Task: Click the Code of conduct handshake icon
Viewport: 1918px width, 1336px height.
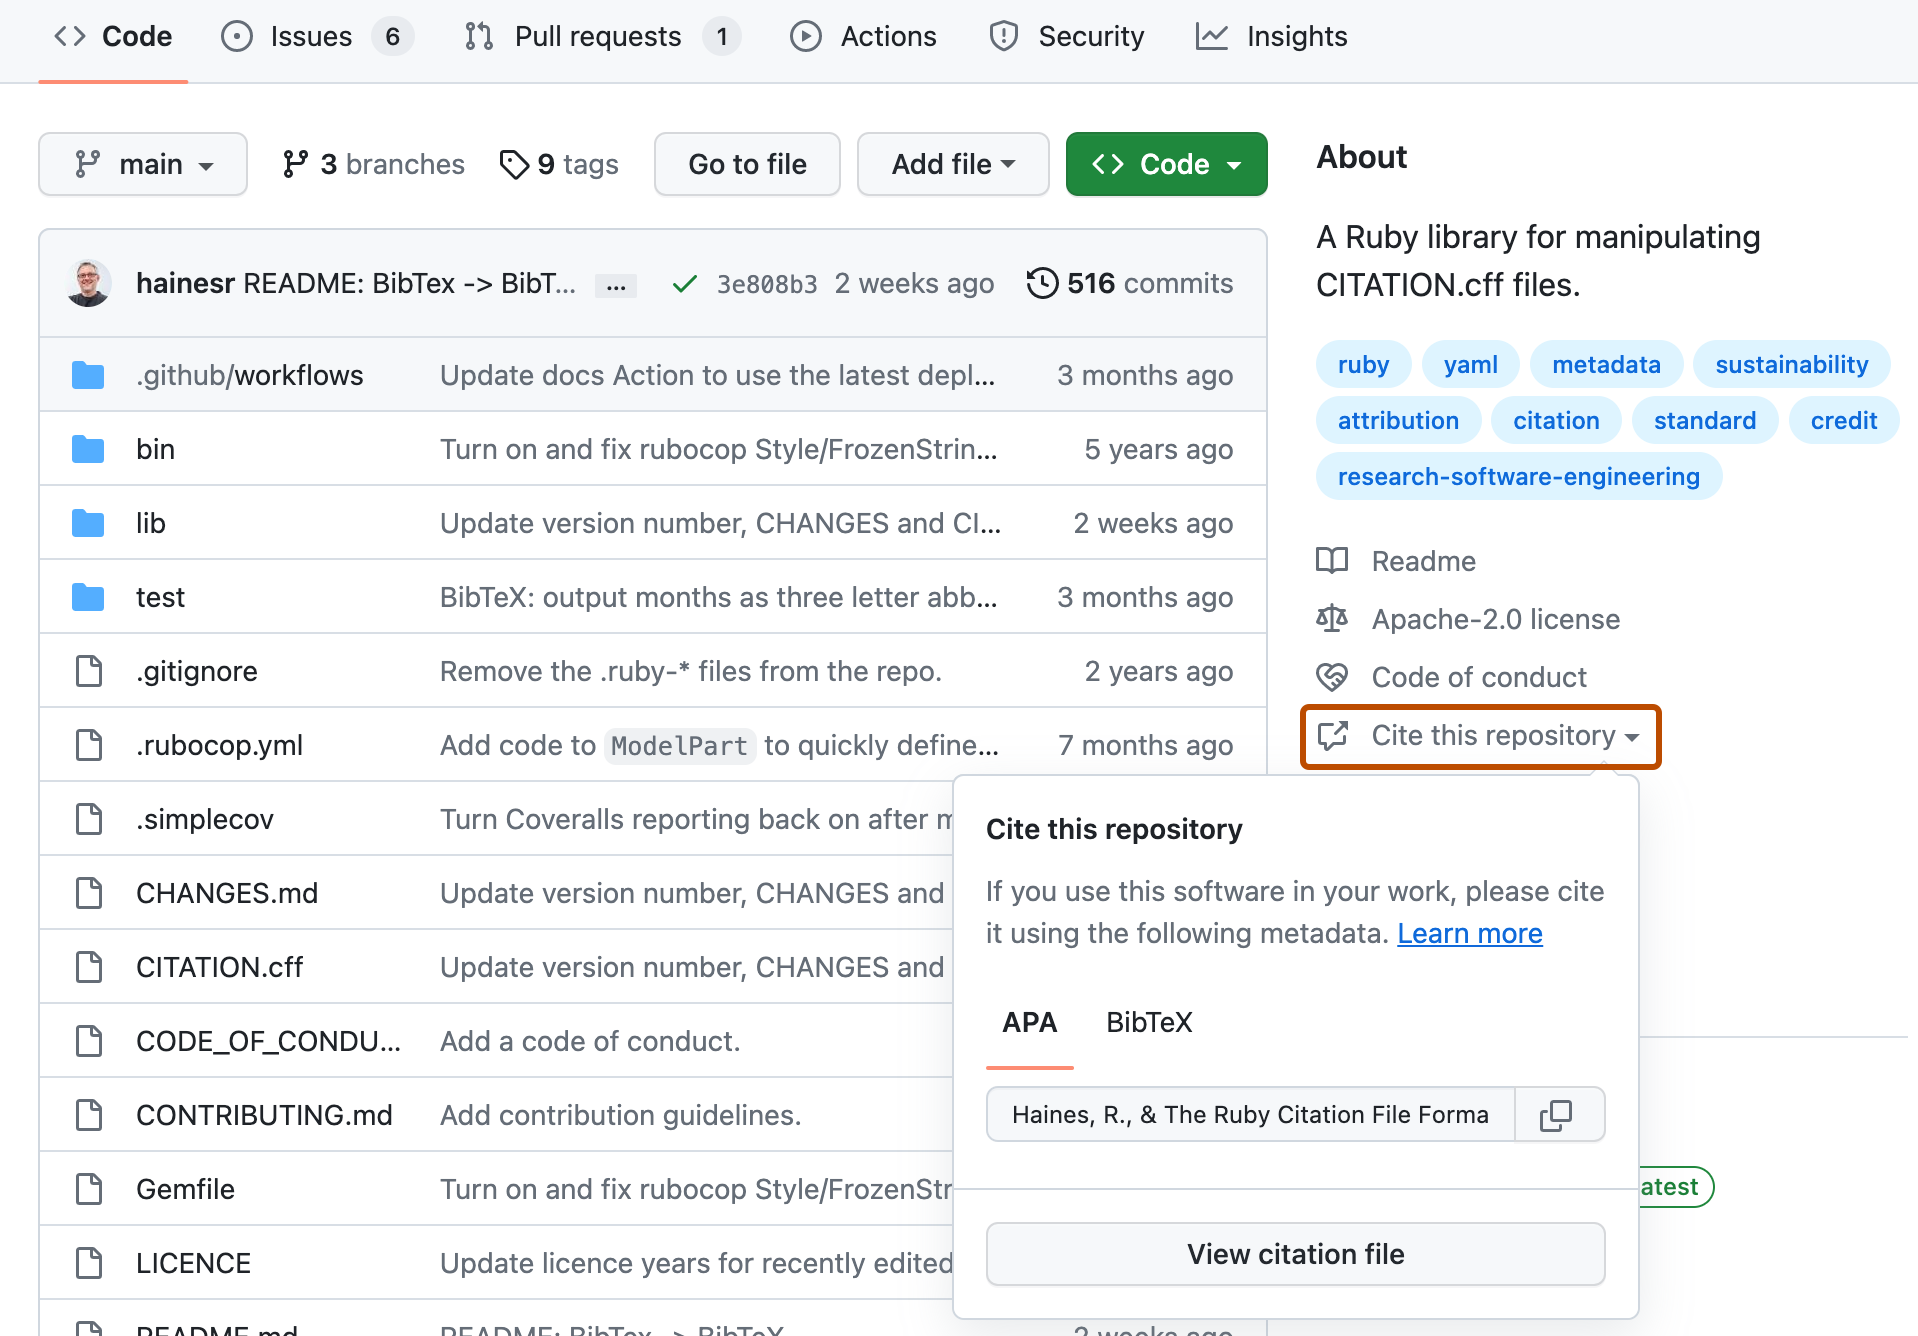Action: coord(1332,677)
